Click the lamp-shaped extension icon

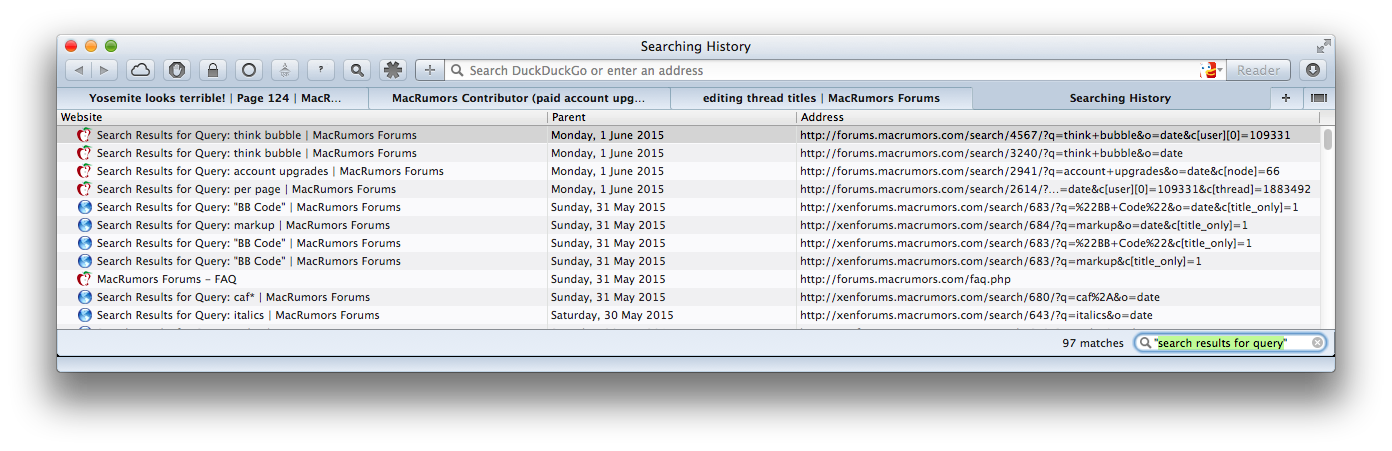click(x=285, y=70)
